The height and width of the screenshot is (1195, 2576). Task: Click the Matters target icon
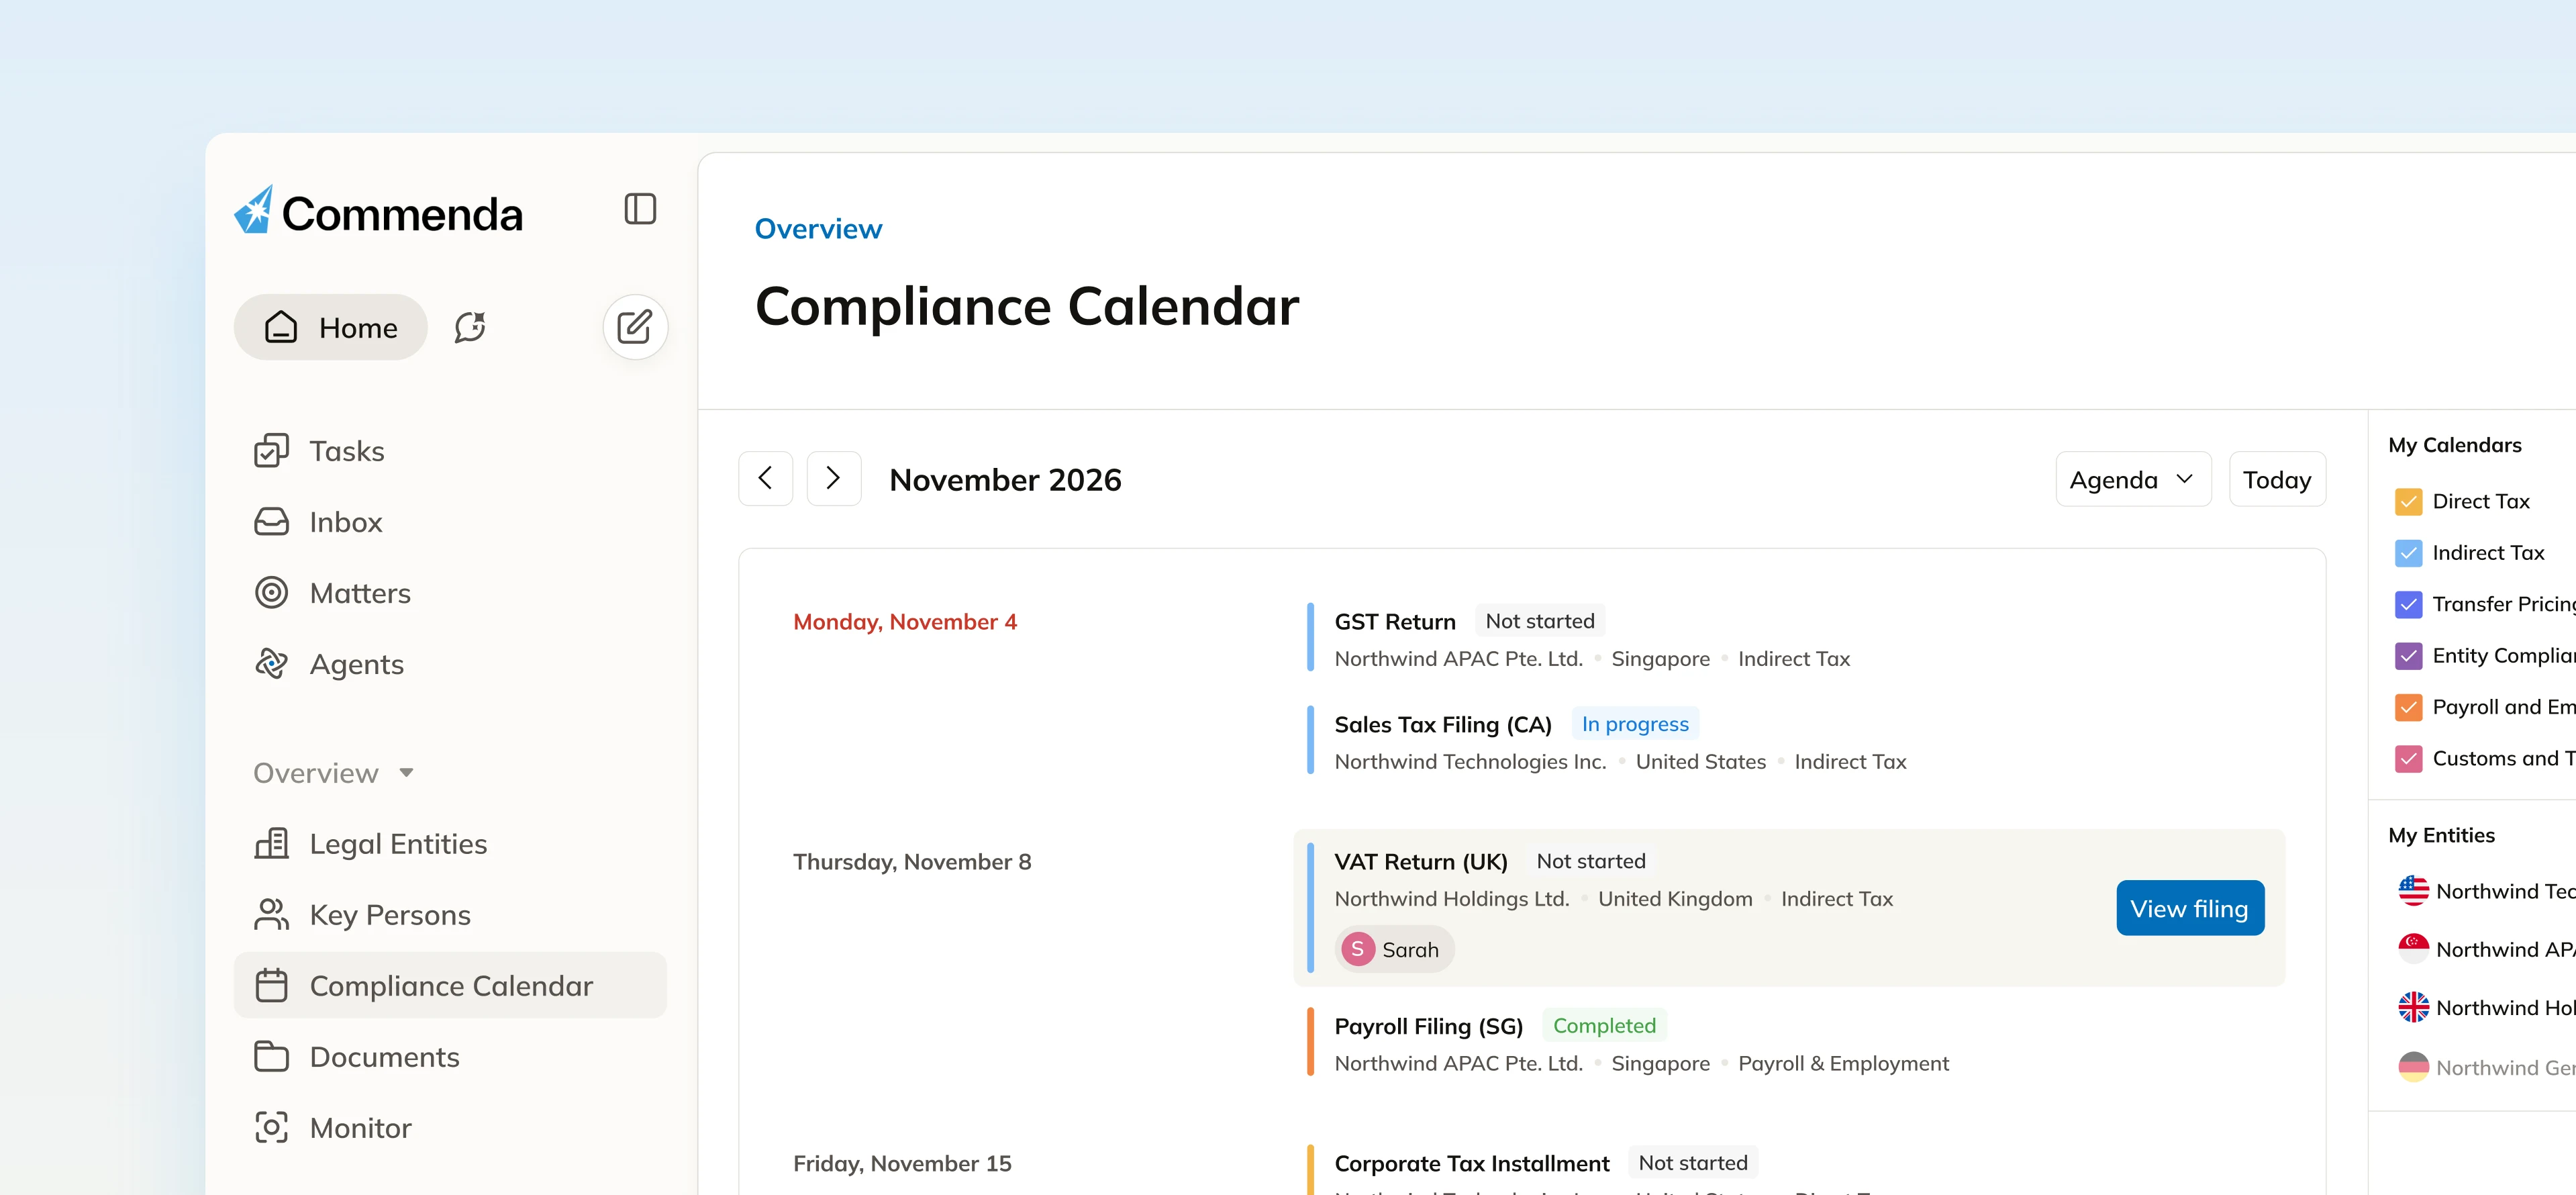[271, 593]
